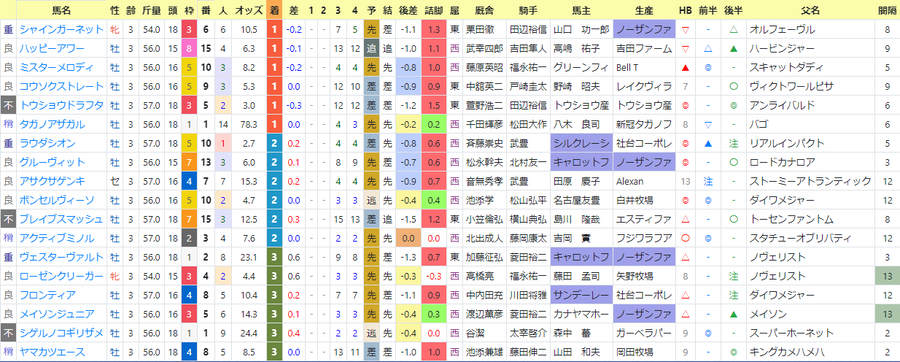Select breeder cell 岡田牧場
Screen dimensions: 900x362
[643, 351]
